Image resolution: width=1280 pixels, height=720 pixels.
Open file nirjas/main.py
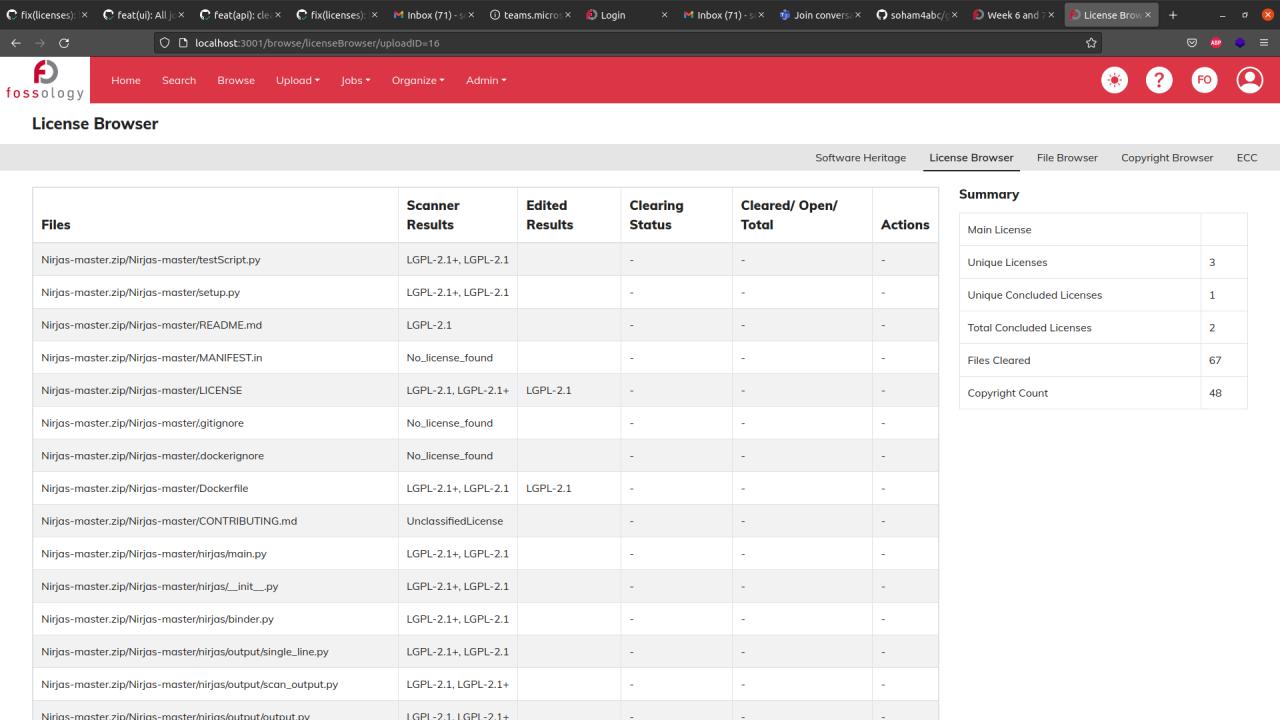pyautogui.click(x=154, y=554)
